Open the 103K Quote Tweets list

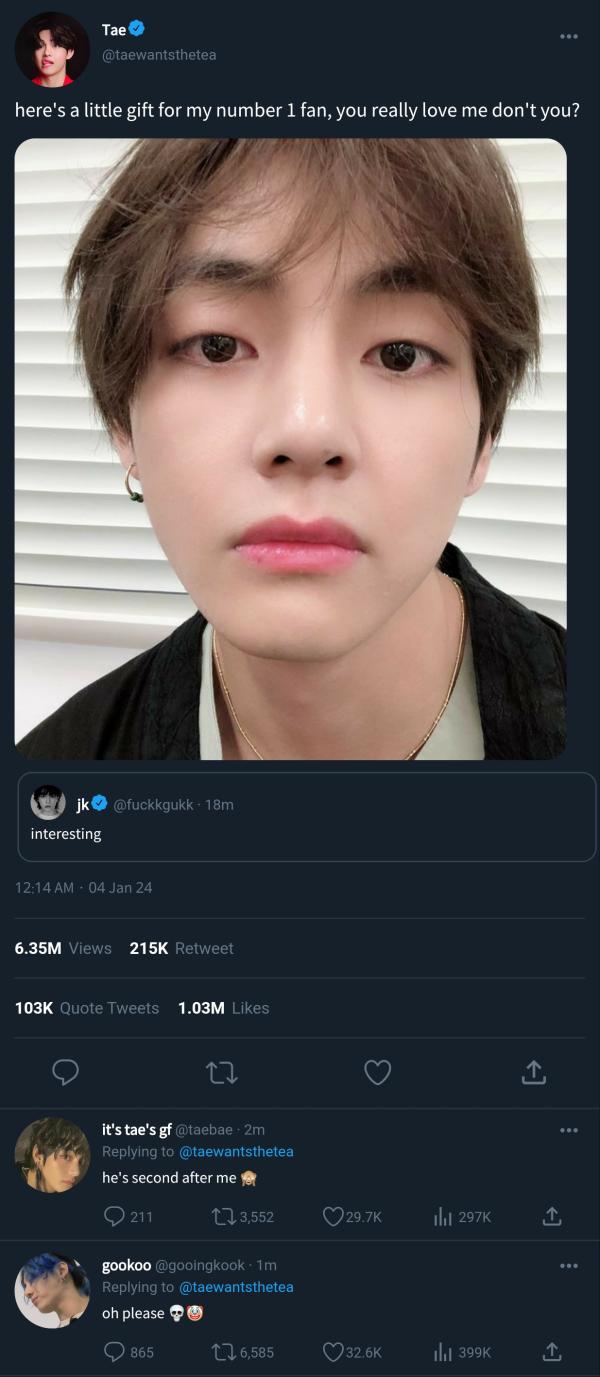87,1008
